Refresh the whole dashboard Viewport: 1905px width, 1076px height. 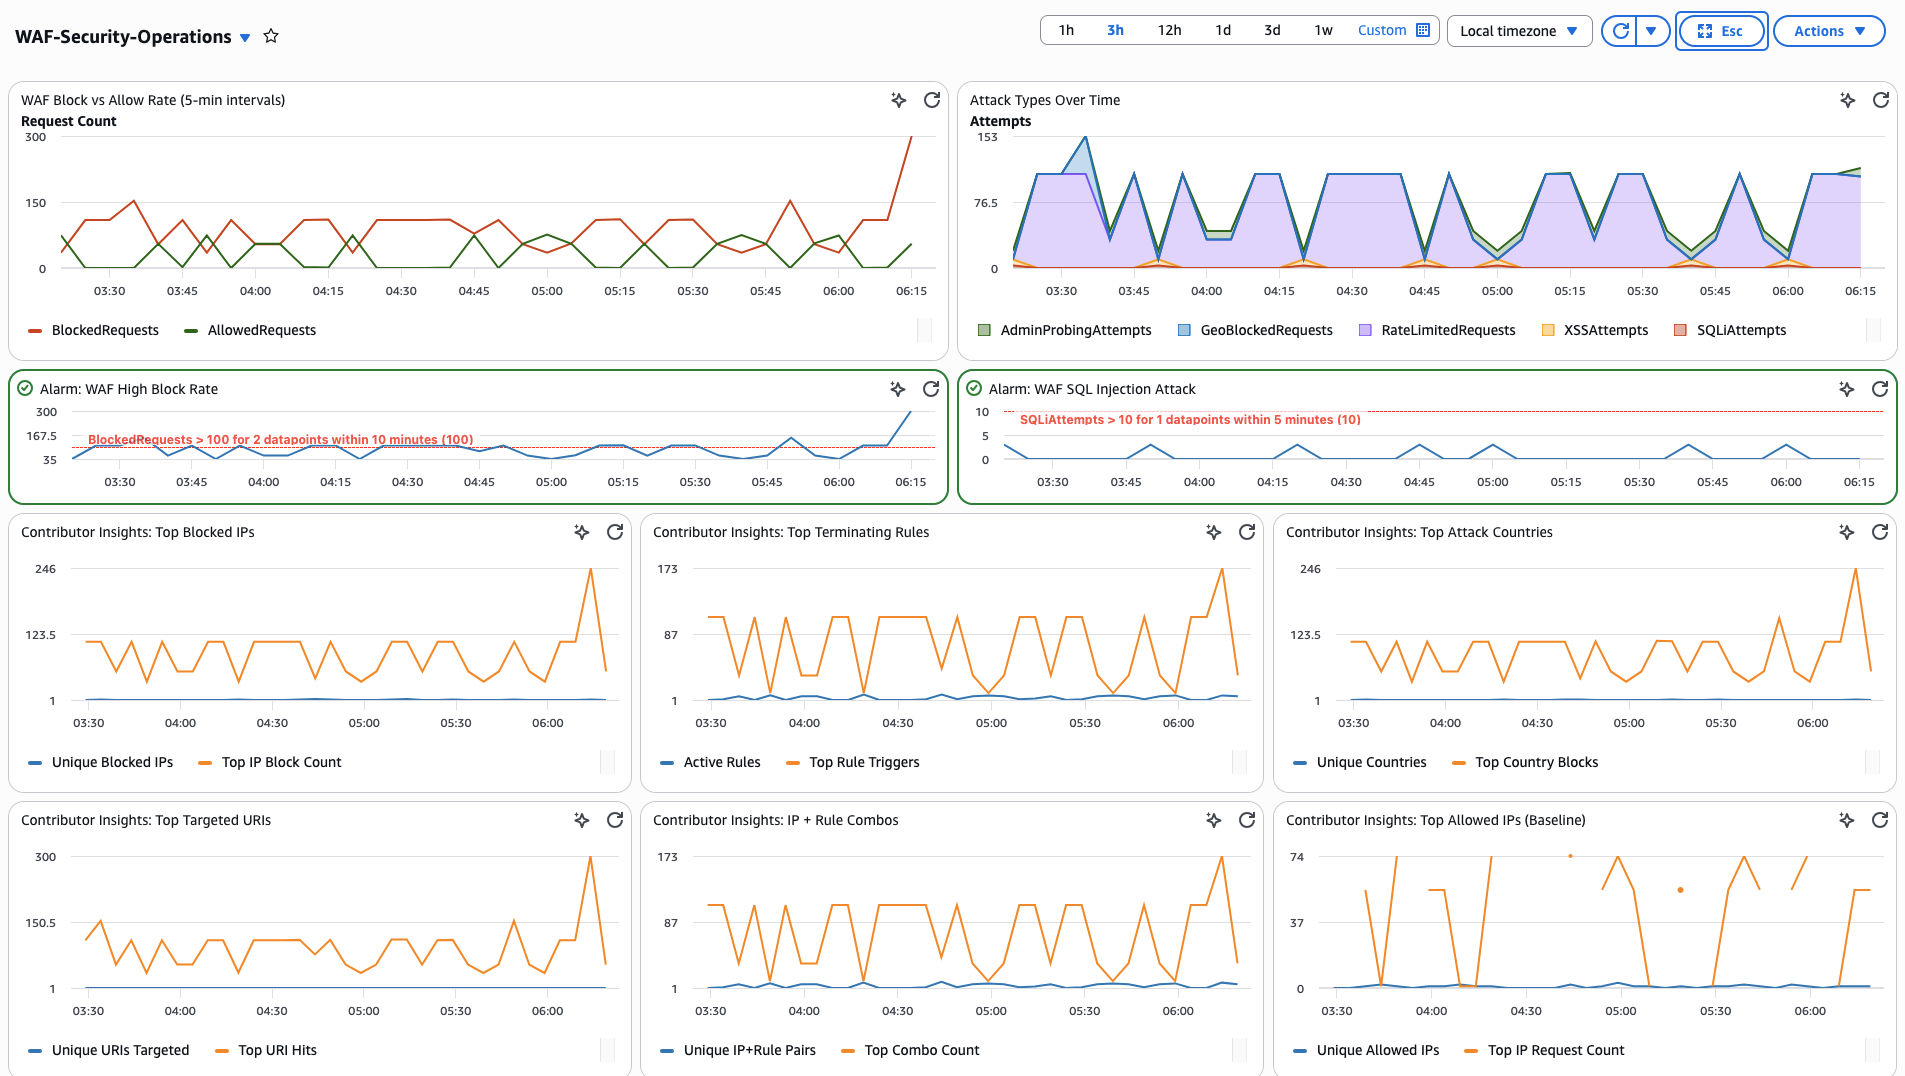click(1621, 31)
